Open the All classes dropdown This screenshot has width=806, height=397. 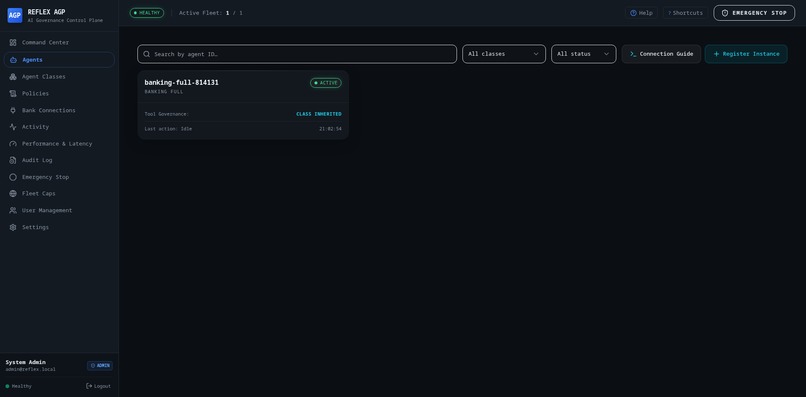pos(504,54)
